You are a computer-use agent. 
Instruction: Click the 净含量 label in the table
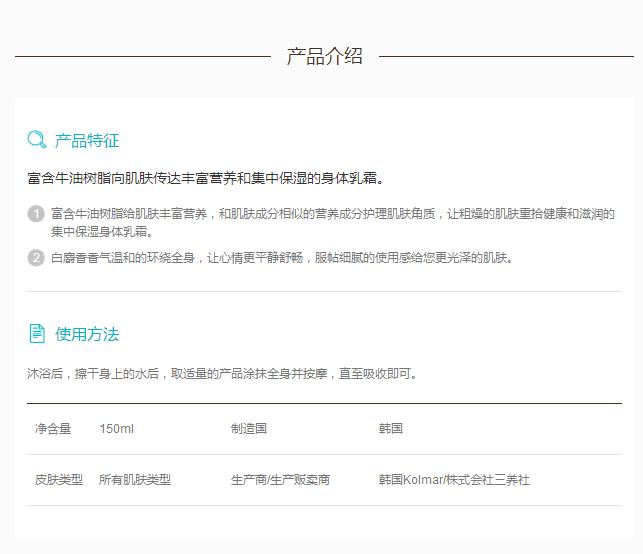pyautogui.click(x=53, y=429)
